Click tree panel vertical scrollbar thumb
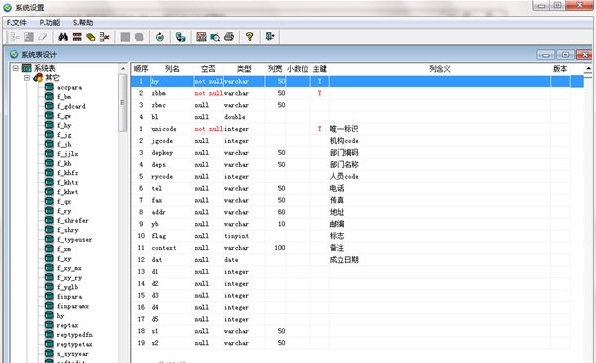The image size is (596, 363). point(122,103)
